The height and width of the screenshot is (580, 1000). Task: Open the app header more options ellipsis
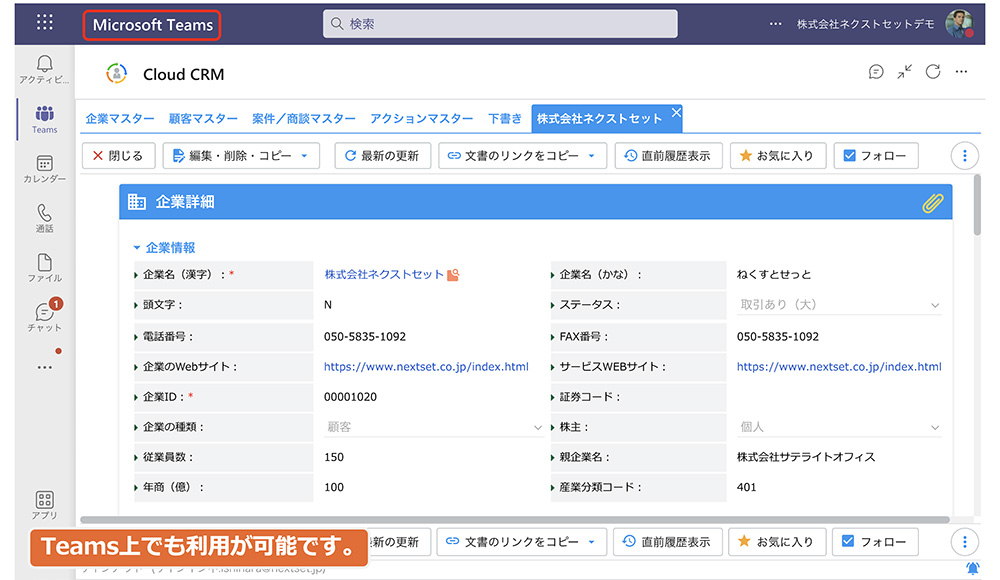click(x=961, y=72)
